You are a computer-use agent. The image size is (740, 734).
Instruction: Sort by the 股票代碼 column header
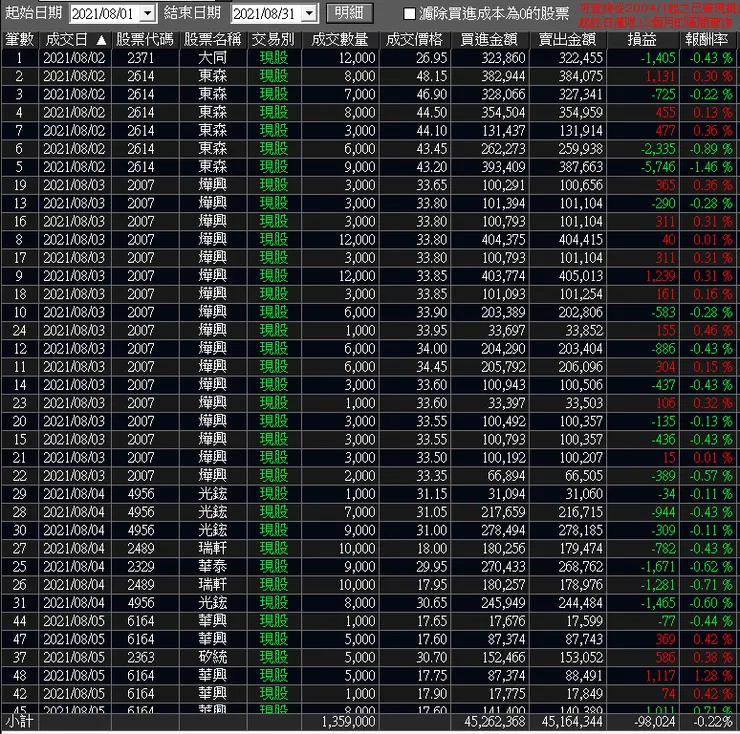(x=145, y=40)
